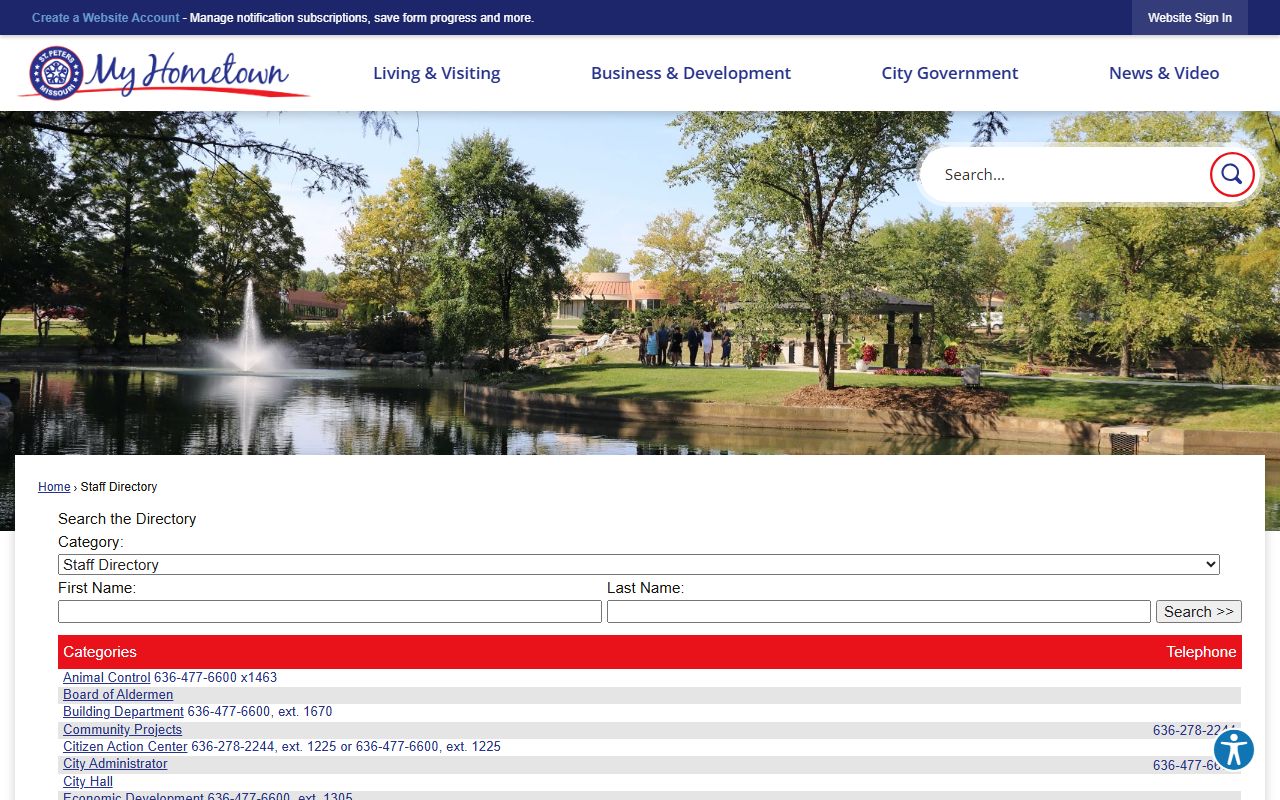Open the Board of Aldermen link
Screen dimensions: 1280x800
[x=118, y=694]
